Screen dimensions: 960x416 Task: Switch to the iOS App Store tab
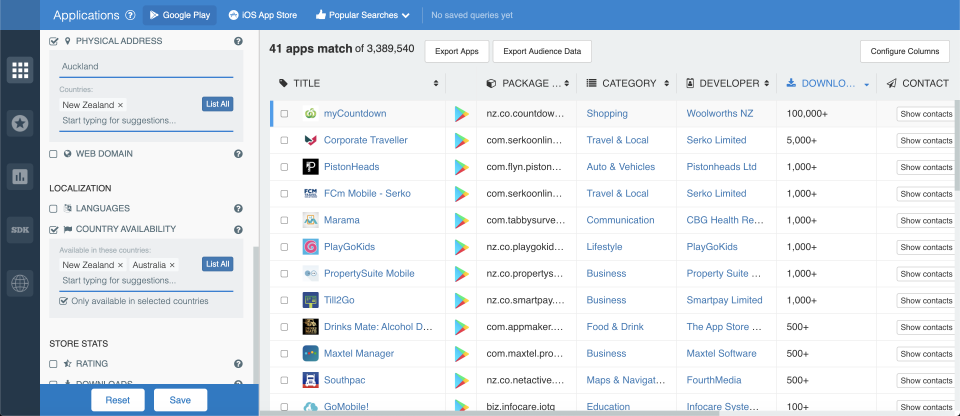click(263, 15)
